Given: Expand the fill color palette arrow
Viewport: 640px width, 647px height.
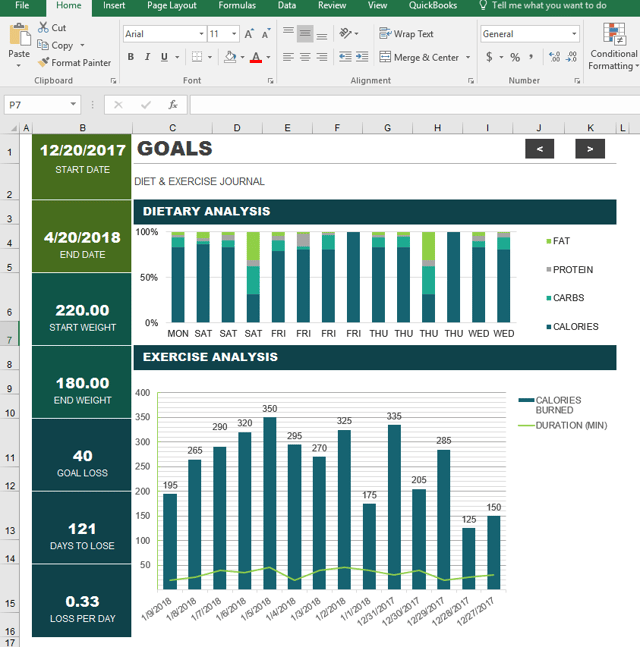Looking at the screenshot, I should [243, 57].
